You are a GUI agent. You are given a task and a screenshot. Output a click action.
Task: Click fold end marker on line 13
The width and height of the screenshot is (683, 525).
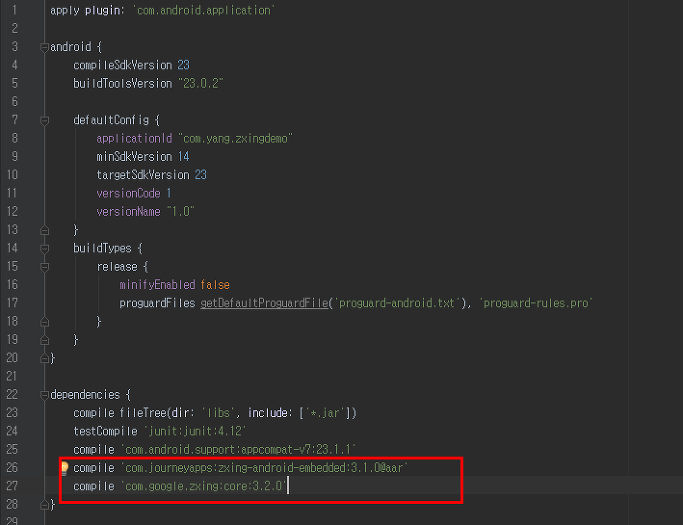pos(44,230)
